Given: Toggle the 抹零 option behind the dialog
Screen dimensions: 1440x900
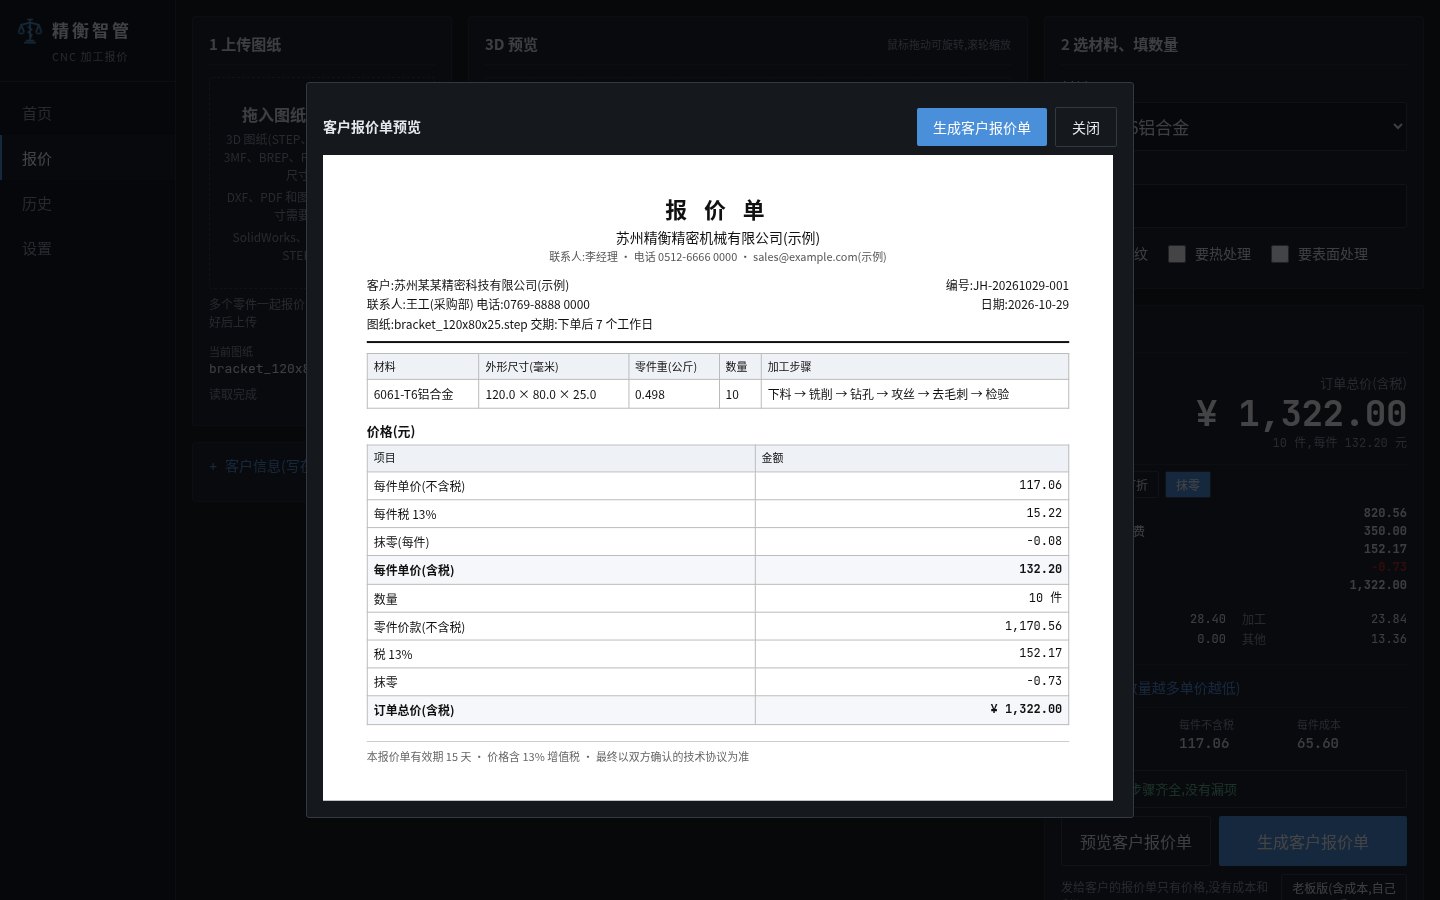Looking at the screenshot, I should click(1188, 485).
